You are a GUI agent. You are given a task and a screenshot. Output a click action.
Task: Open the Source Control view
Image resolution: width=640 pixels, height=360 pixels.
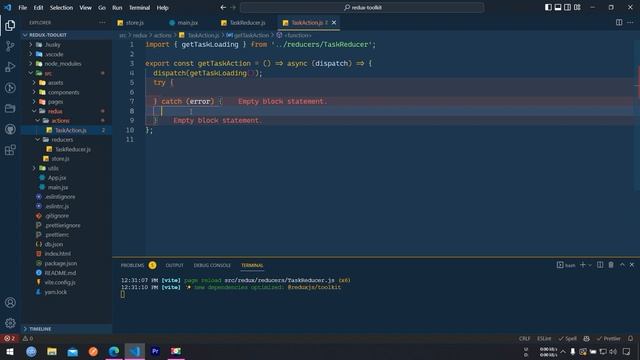pyautogui.click(x=10, y=46)
